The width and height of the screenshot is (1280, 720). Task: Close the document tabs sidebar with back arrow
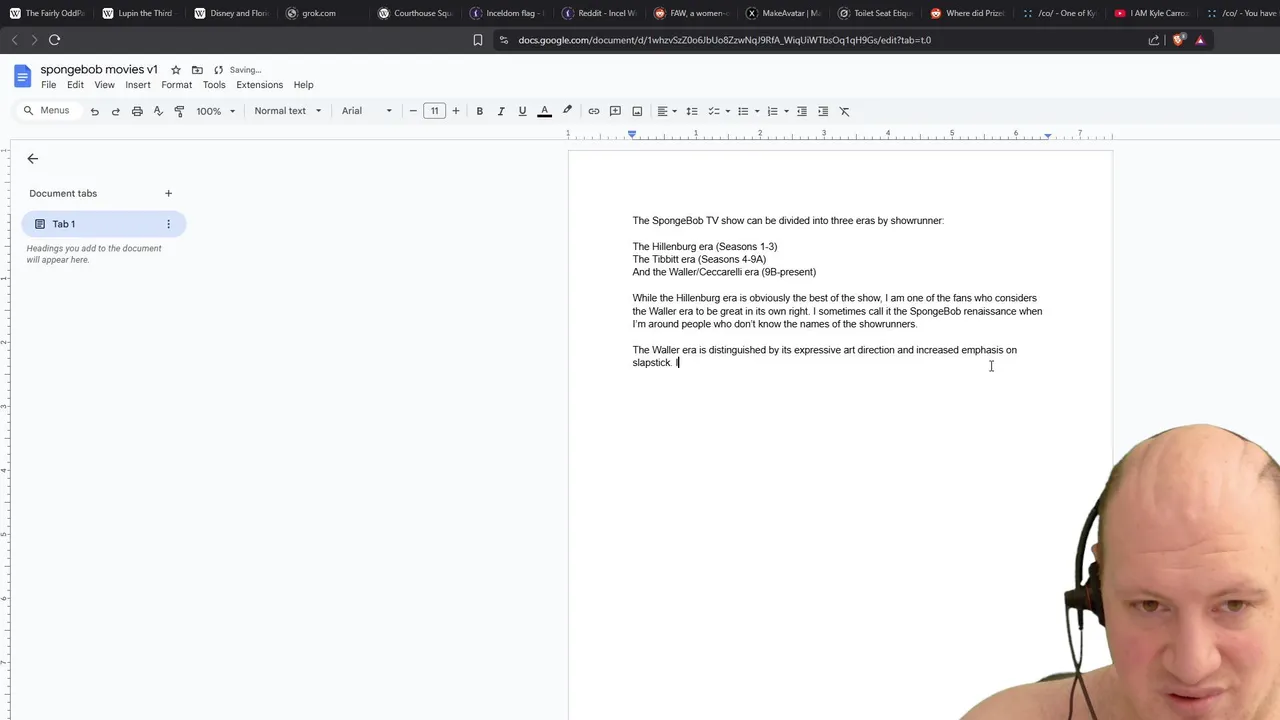tap(32, 159)
